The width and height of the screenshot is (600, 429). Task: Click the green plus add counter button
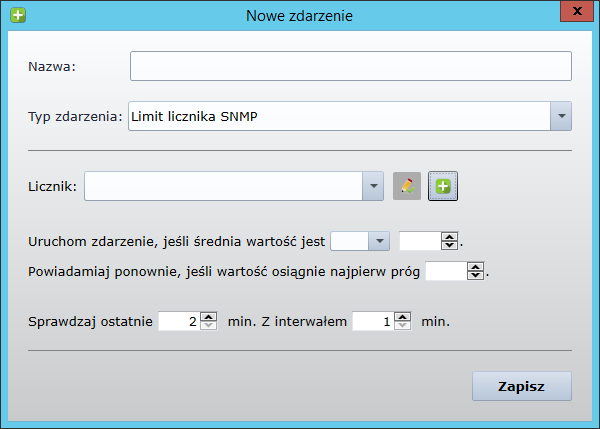coord(443,186)
